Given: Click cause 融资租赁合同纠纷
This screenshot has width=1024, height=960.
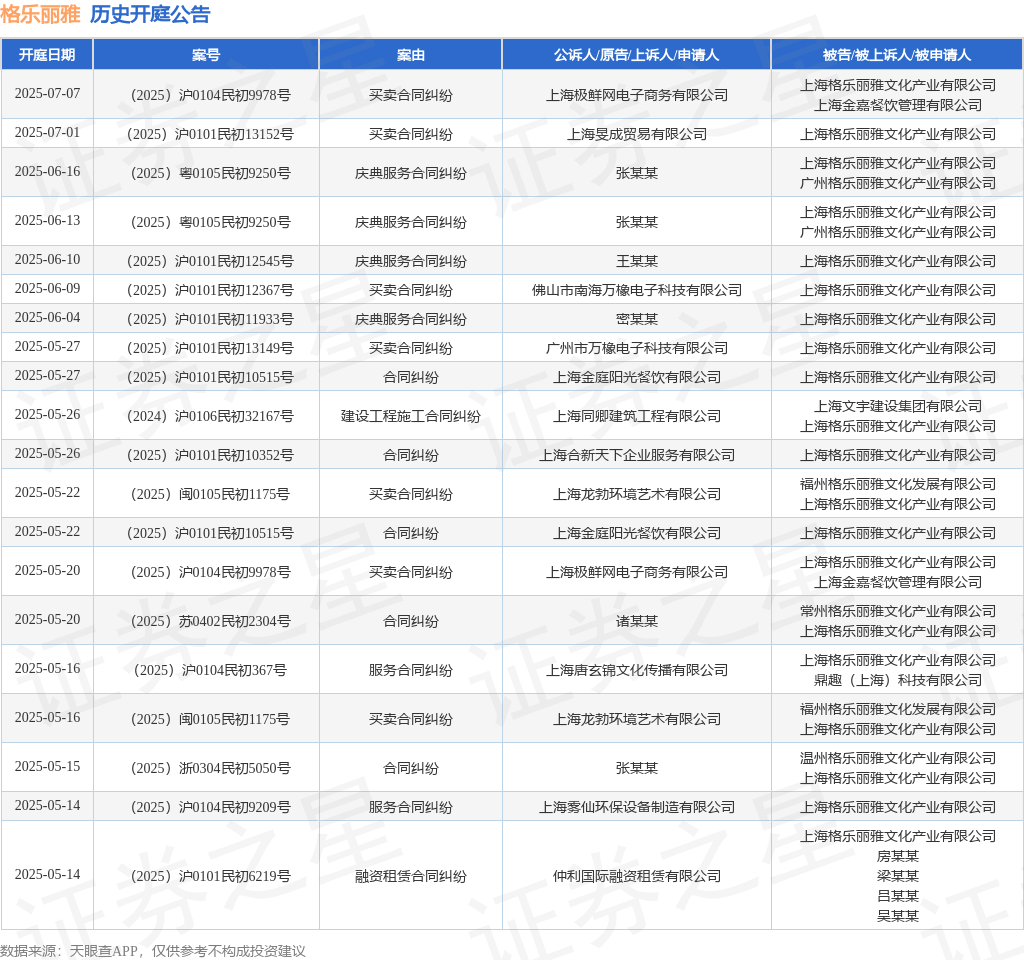Looking at the screenshot, I should [411, 876].
